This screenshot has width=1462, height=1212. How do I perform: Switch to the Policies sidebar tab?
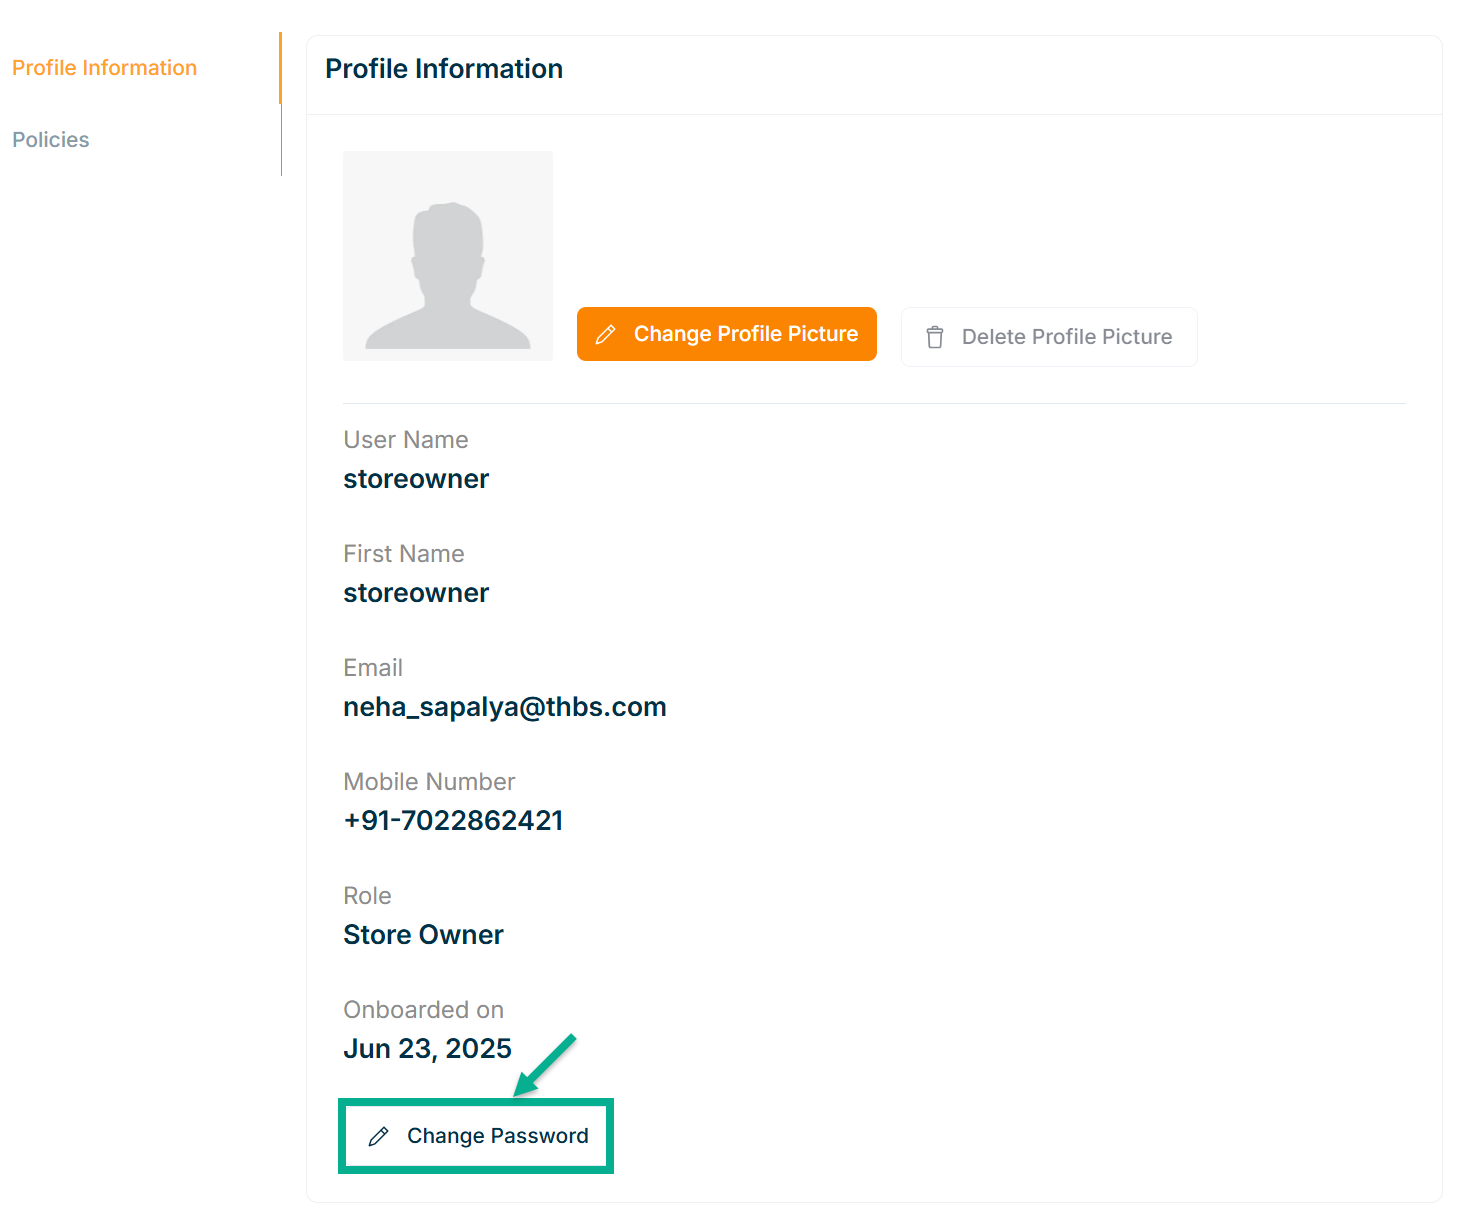tap(51, 140)
